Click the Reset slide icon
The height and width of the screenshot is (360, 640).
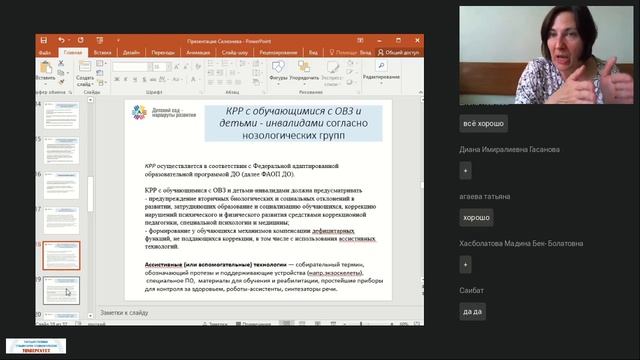(x=100, y=73)
